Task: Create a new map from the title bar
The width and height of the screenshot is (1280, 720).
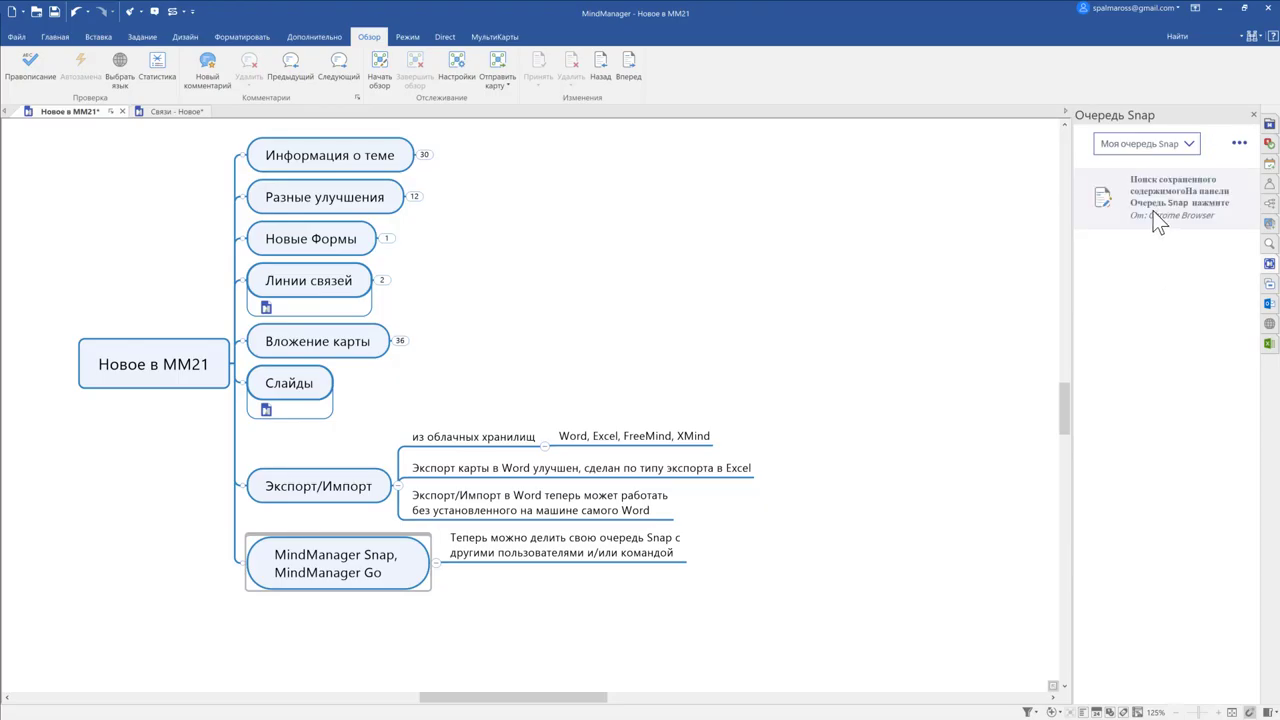Action: pos(12,12)
